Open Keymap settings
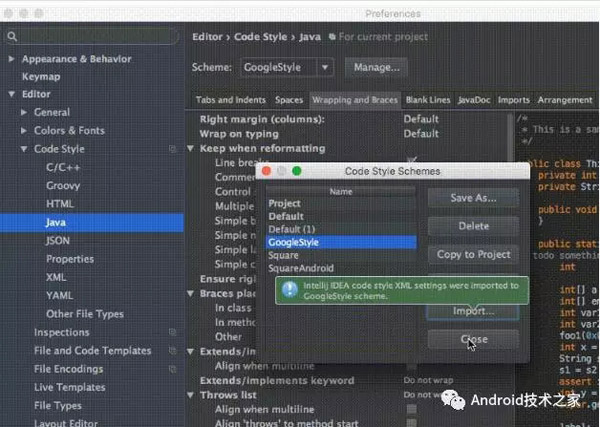Viewport: 600px width, 427px height. pyautogui.click(x=41, y=77)
